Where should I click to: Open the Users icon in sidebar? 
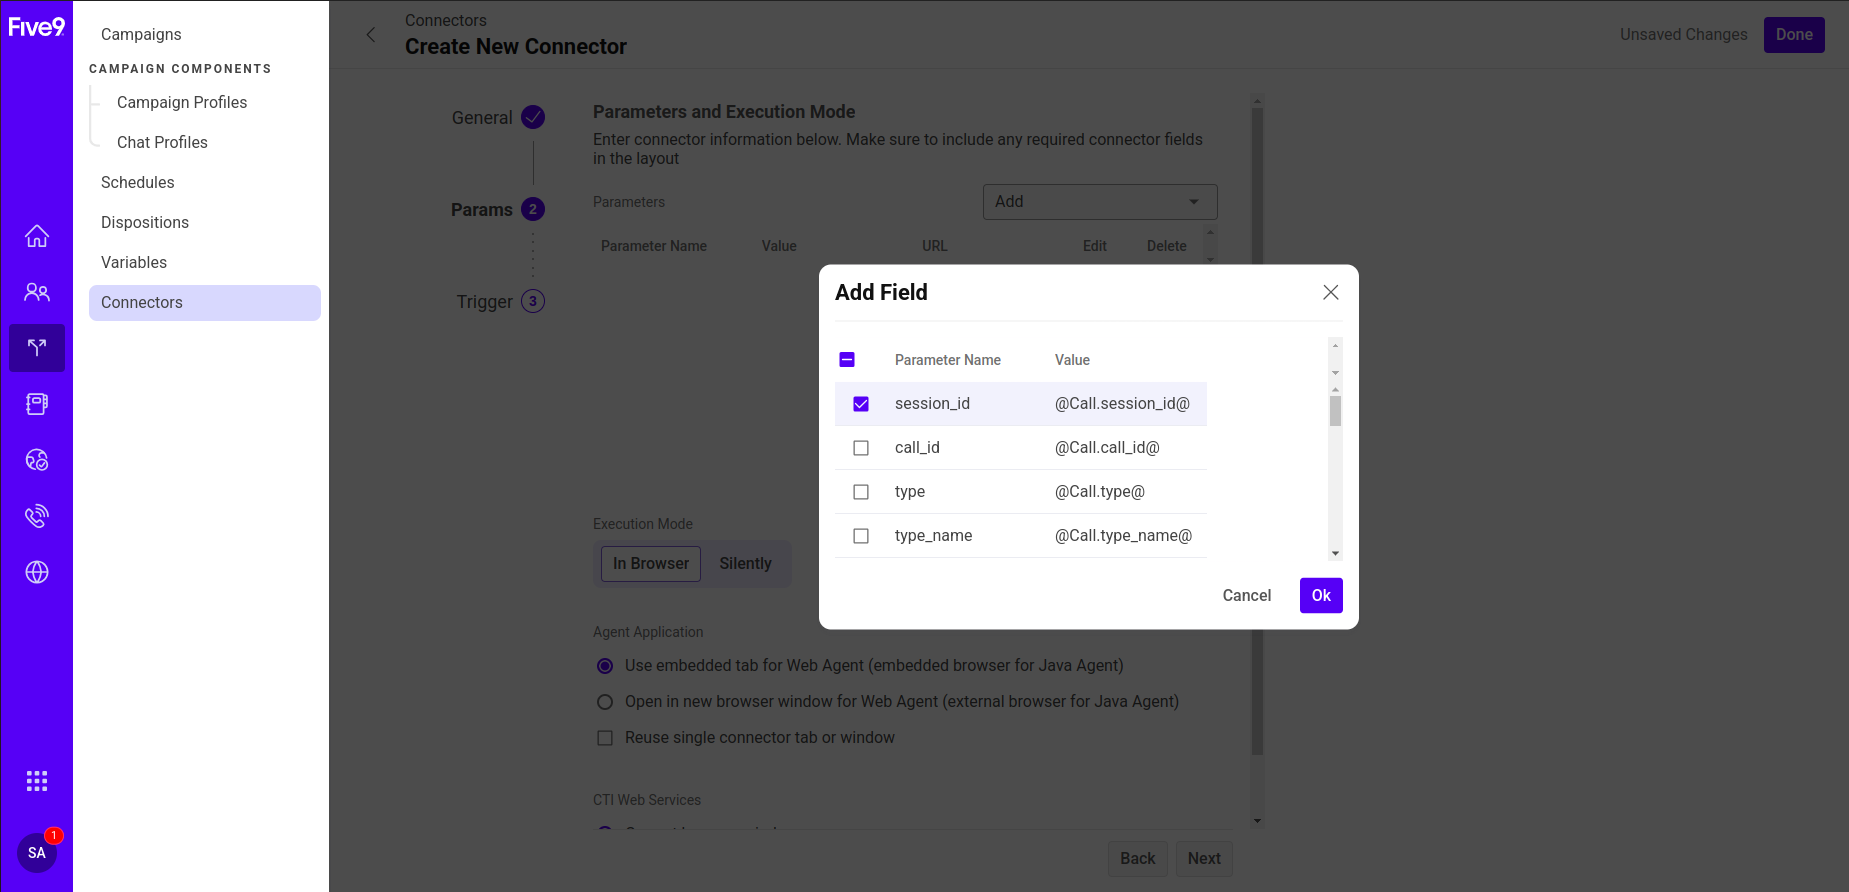coord(37,292)
